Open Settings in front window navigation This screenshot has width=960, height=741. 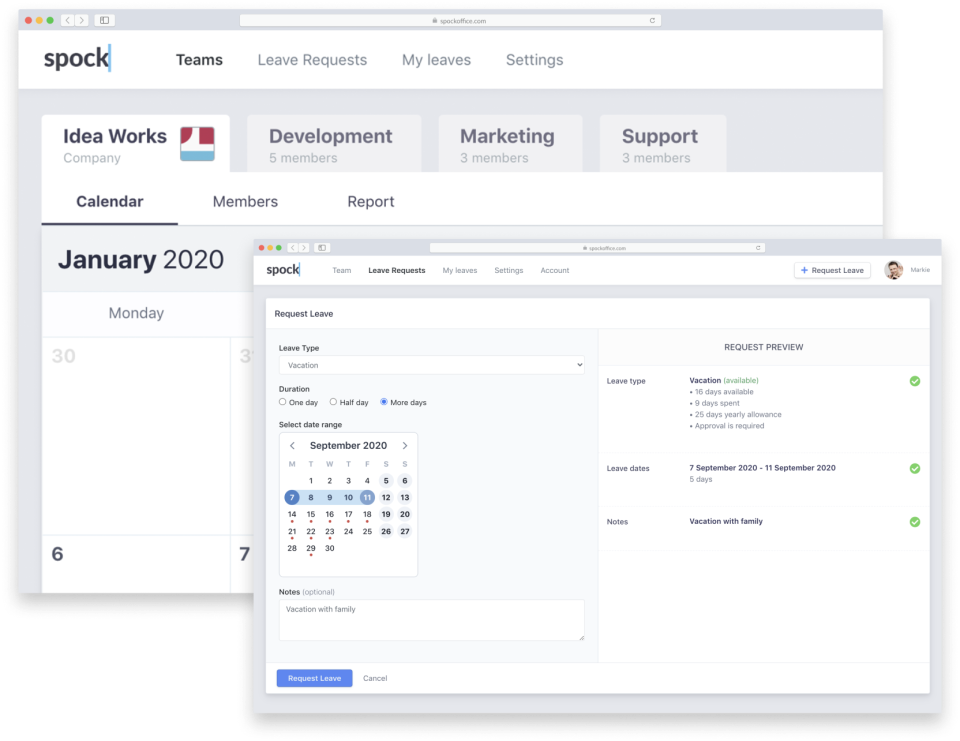coord(509,270)
